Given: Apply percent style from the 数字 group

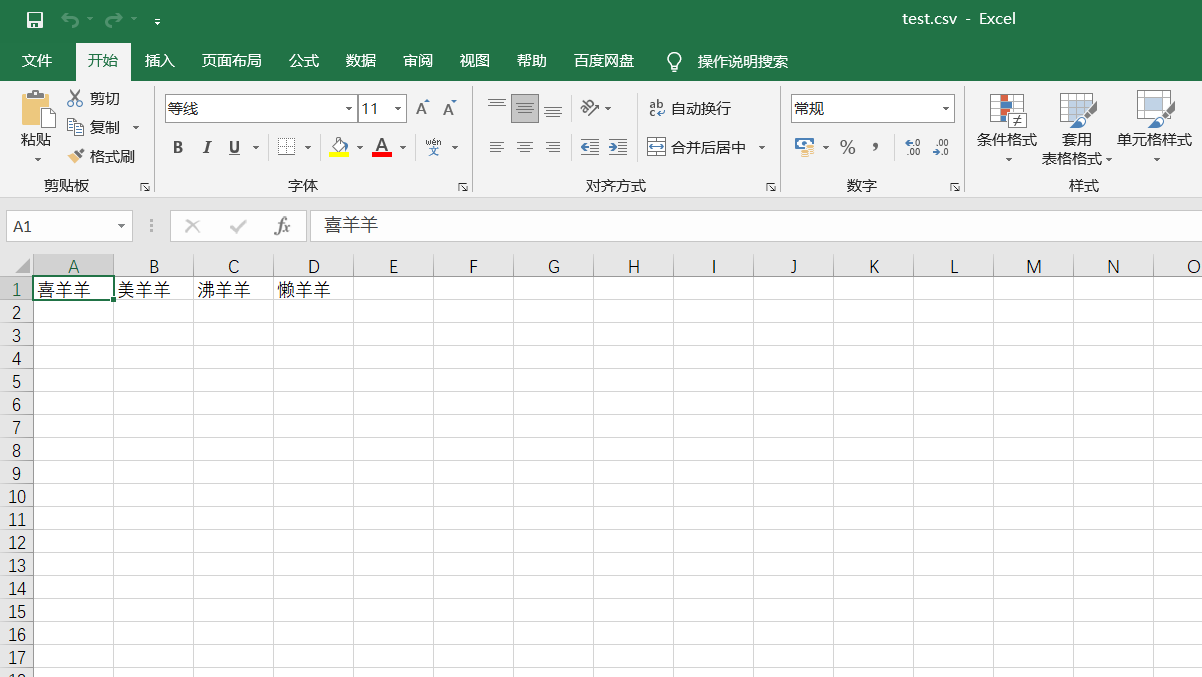Looking at the screenshot, I should click(x=847, y=147).
